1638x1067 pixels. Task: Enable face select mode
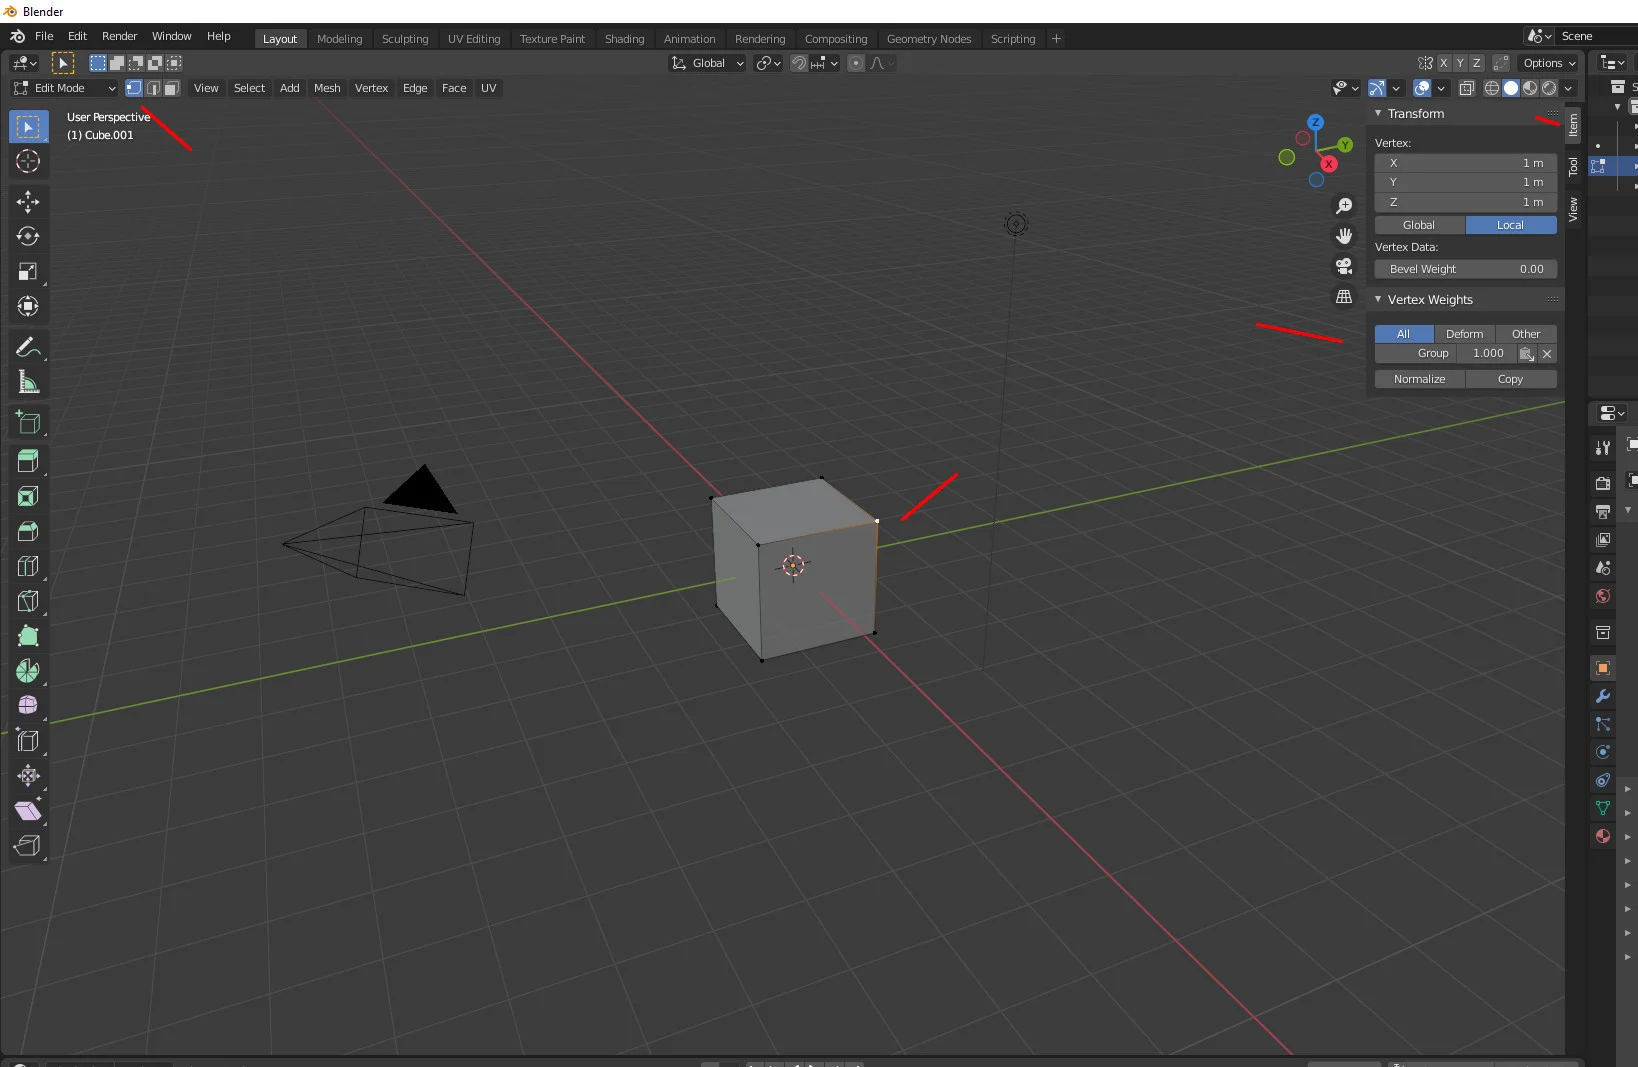172,88
